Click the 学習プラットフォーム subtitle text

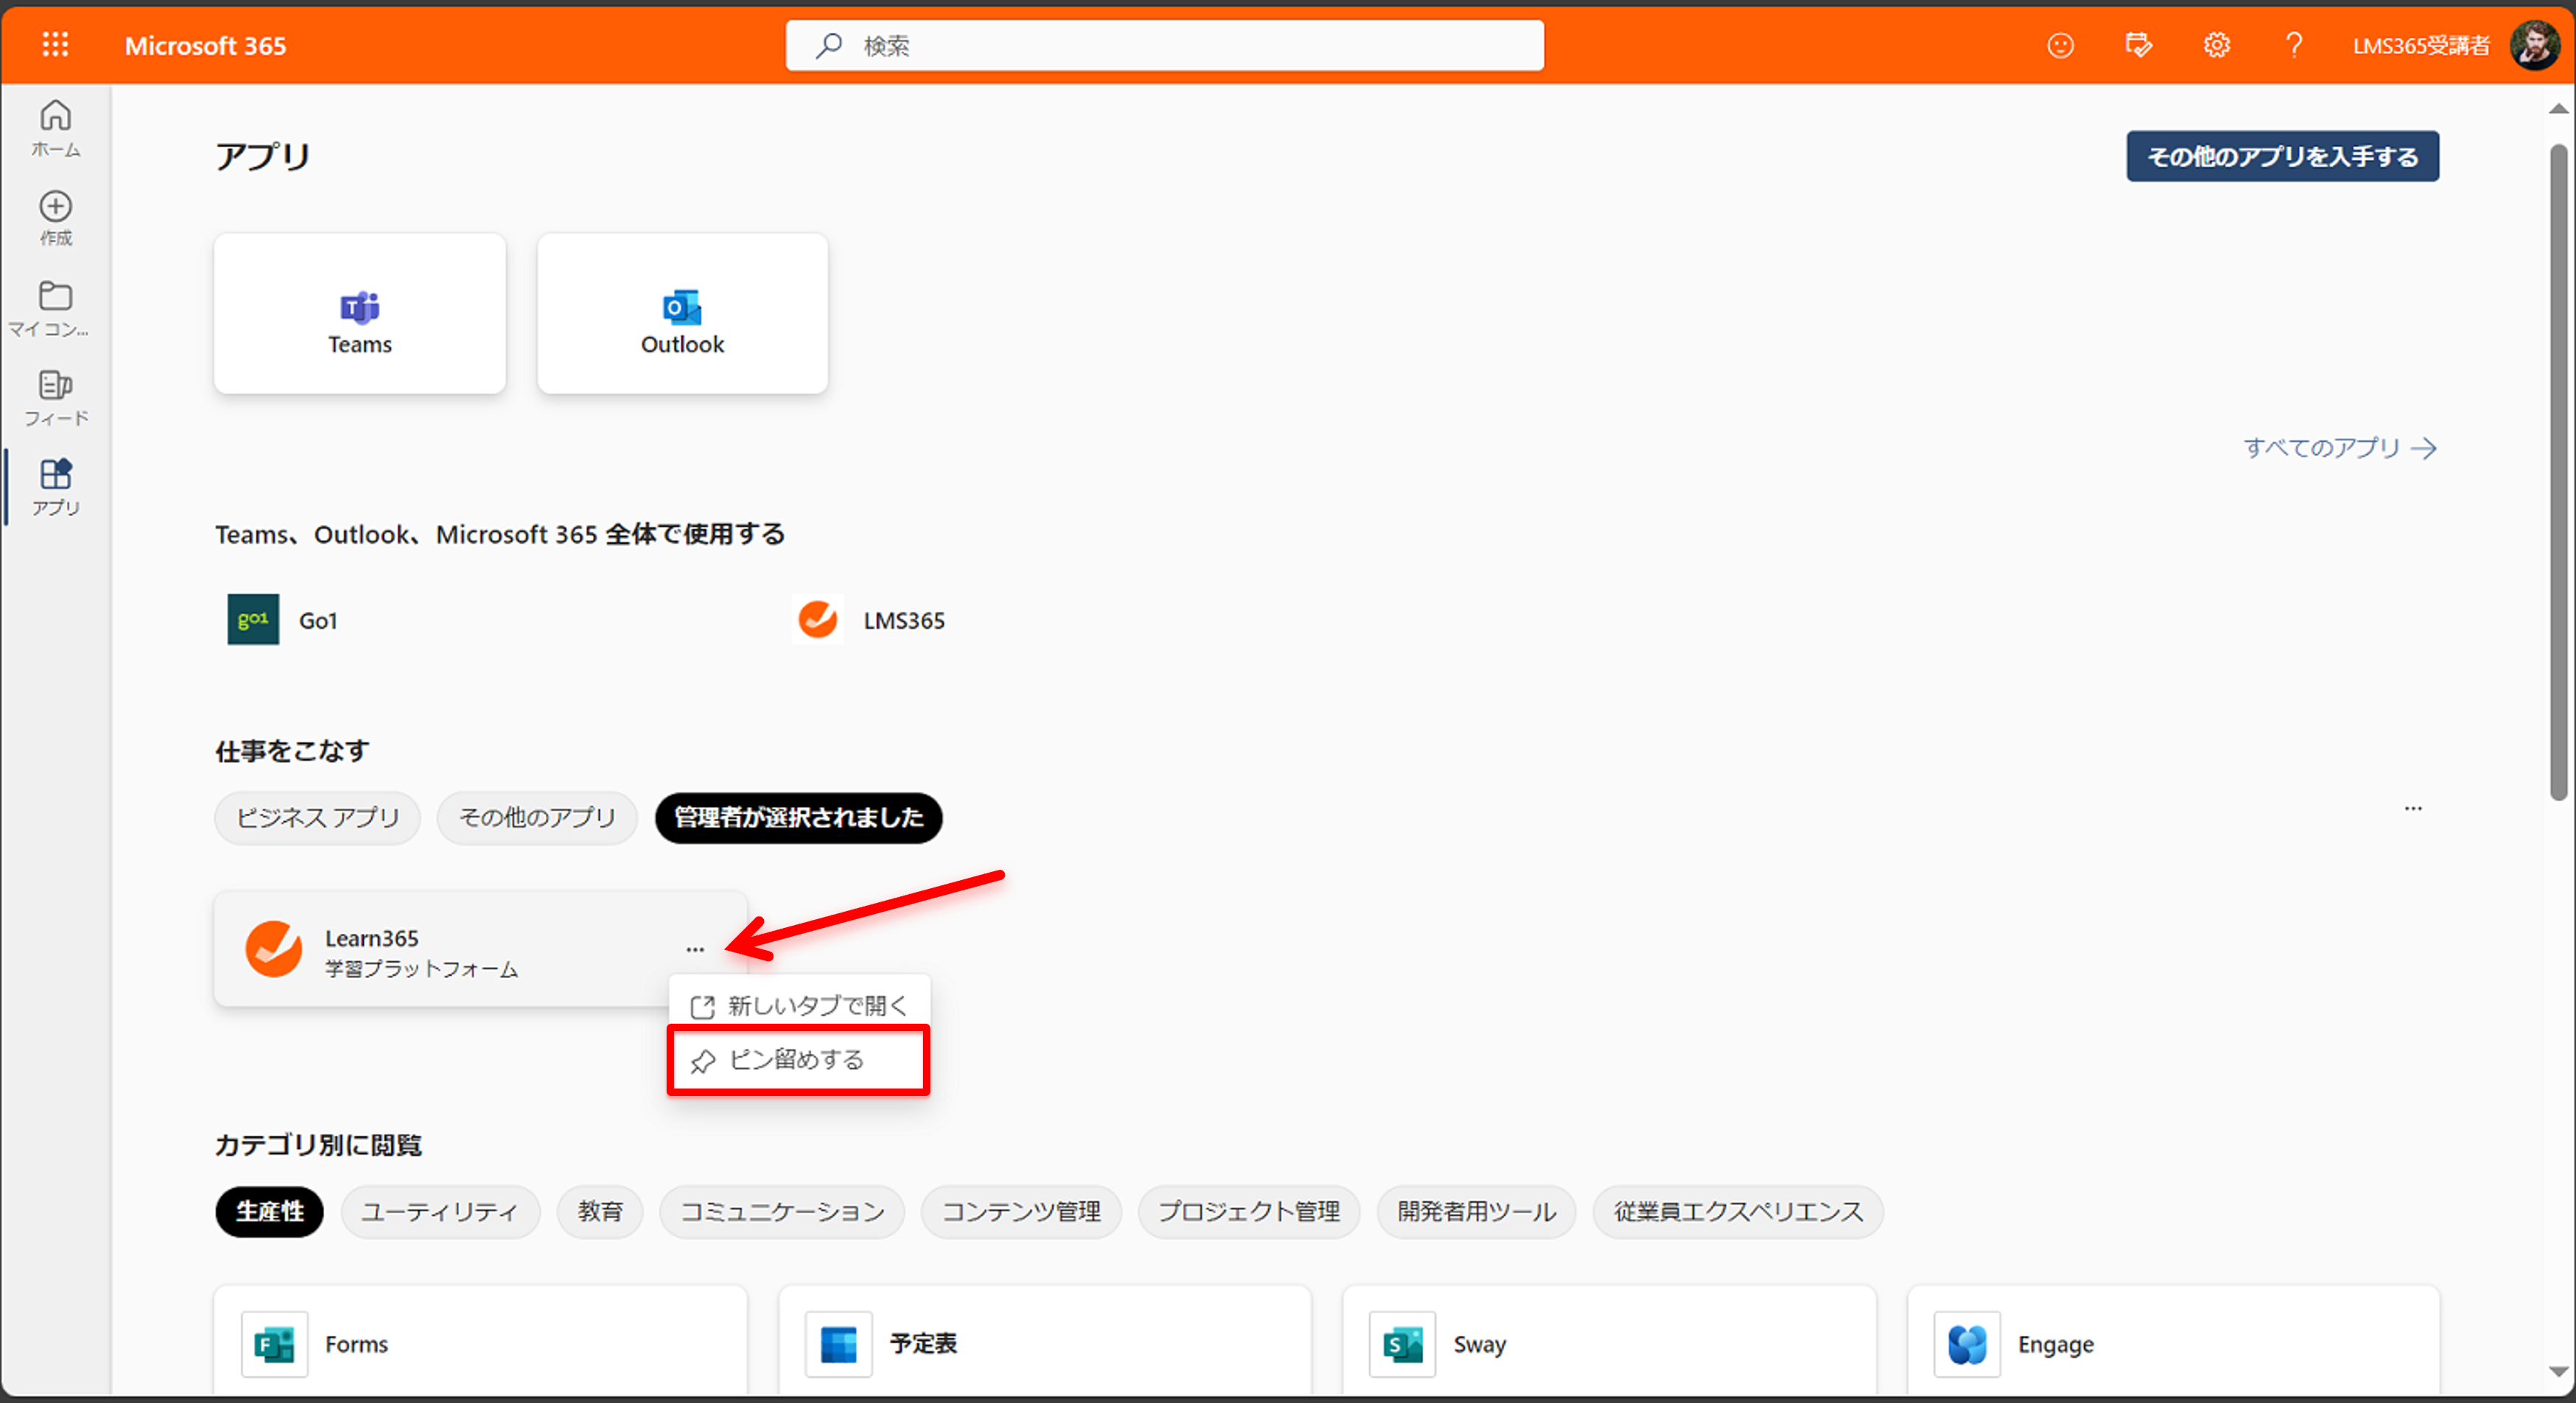(421, 969)
